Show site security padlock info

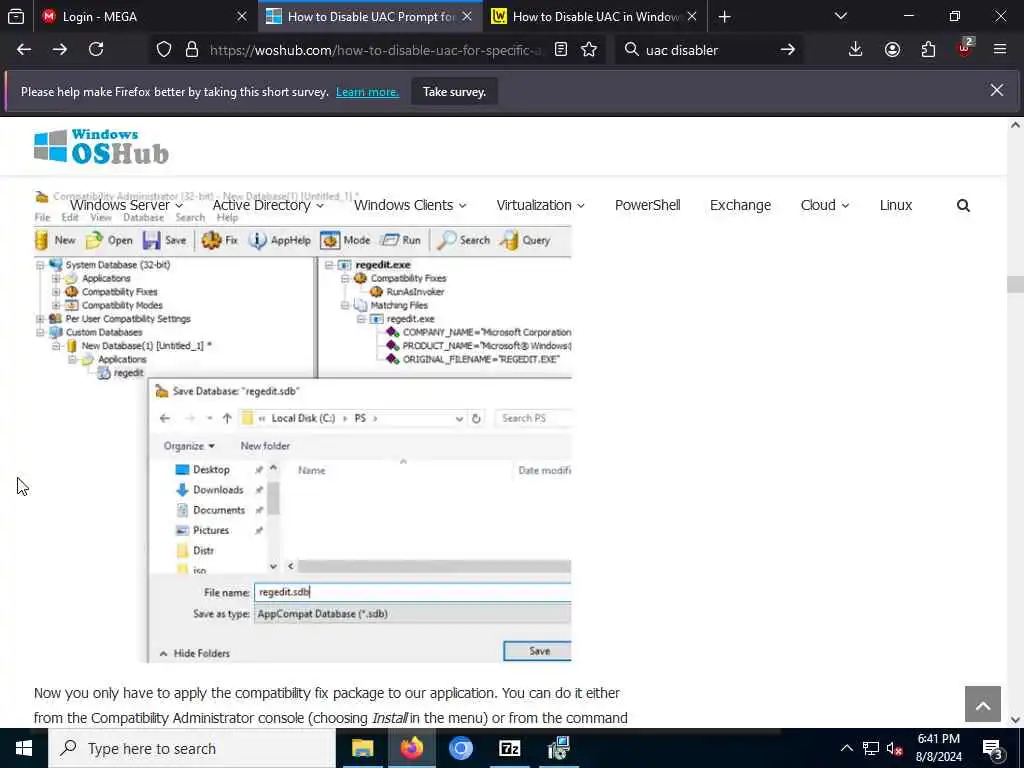(191, 50)
